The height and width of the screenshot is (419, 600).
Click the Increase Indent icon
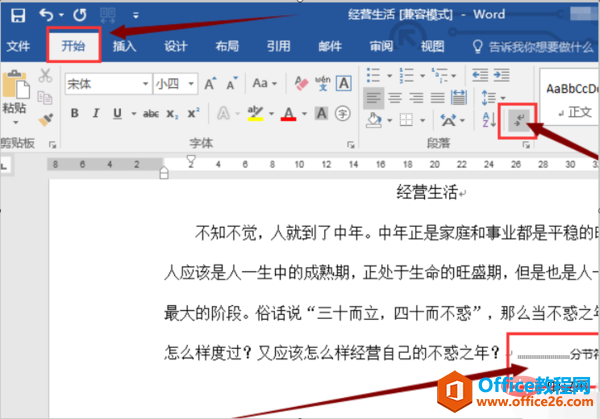501,75
